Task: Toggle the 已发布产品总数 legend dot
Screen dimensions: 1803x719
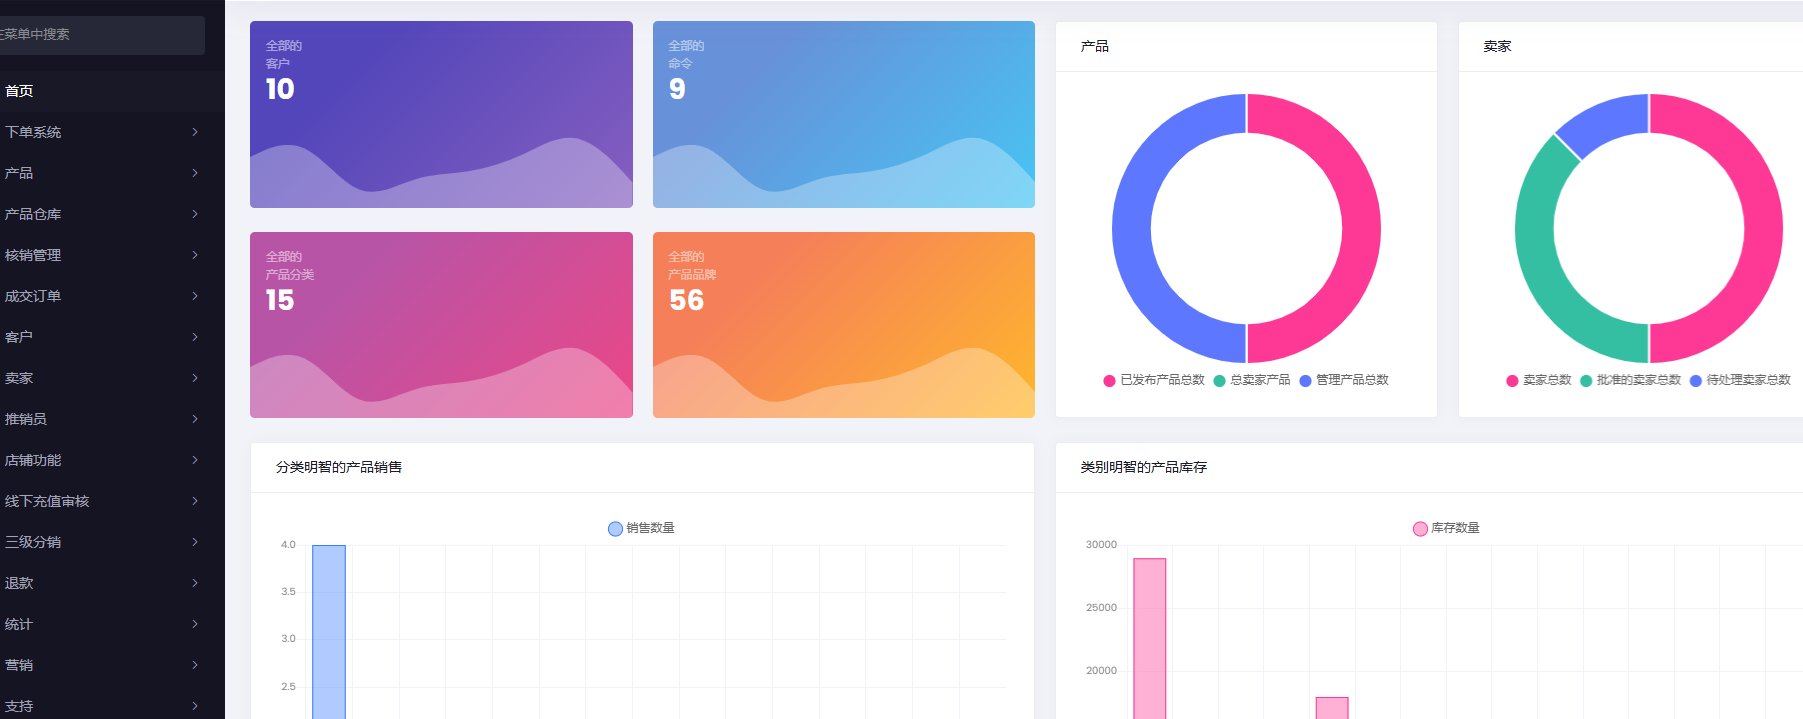Action: [x=1109, y=381]
